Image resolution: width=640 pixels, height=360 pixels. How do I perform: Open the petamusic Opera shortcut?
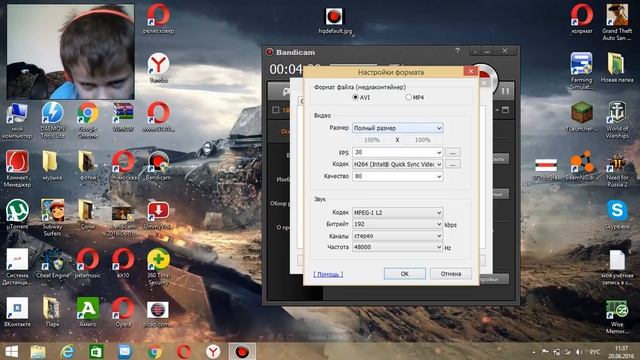coord(88,263)
